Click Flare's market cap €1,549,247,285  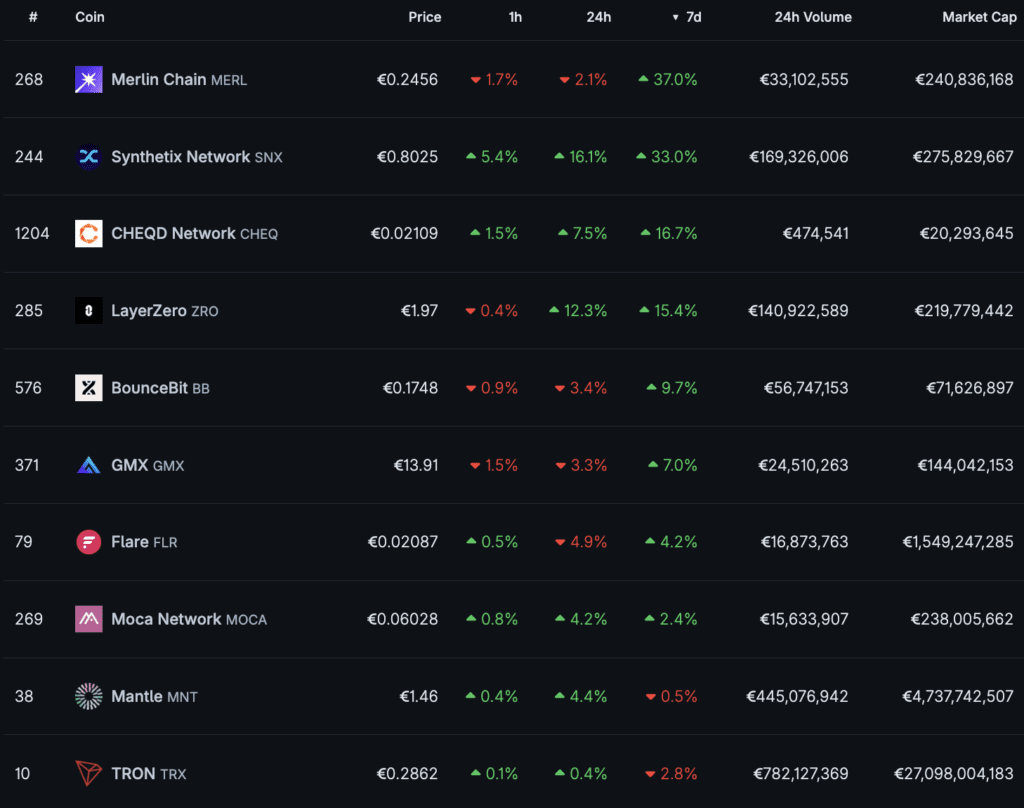pyautogui.click(x=958, y=542)
